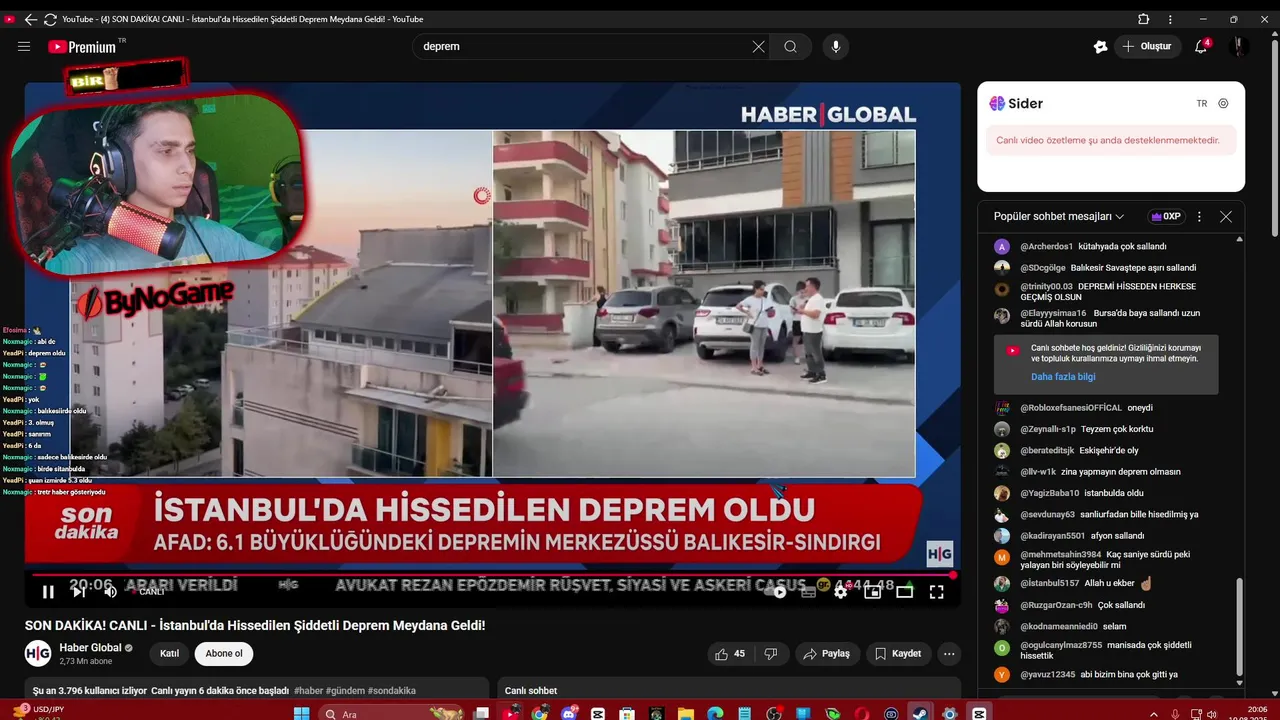Screen dimensions: 1280x720
Task: Click the #haber hashtag
Action: click(309, 691)
